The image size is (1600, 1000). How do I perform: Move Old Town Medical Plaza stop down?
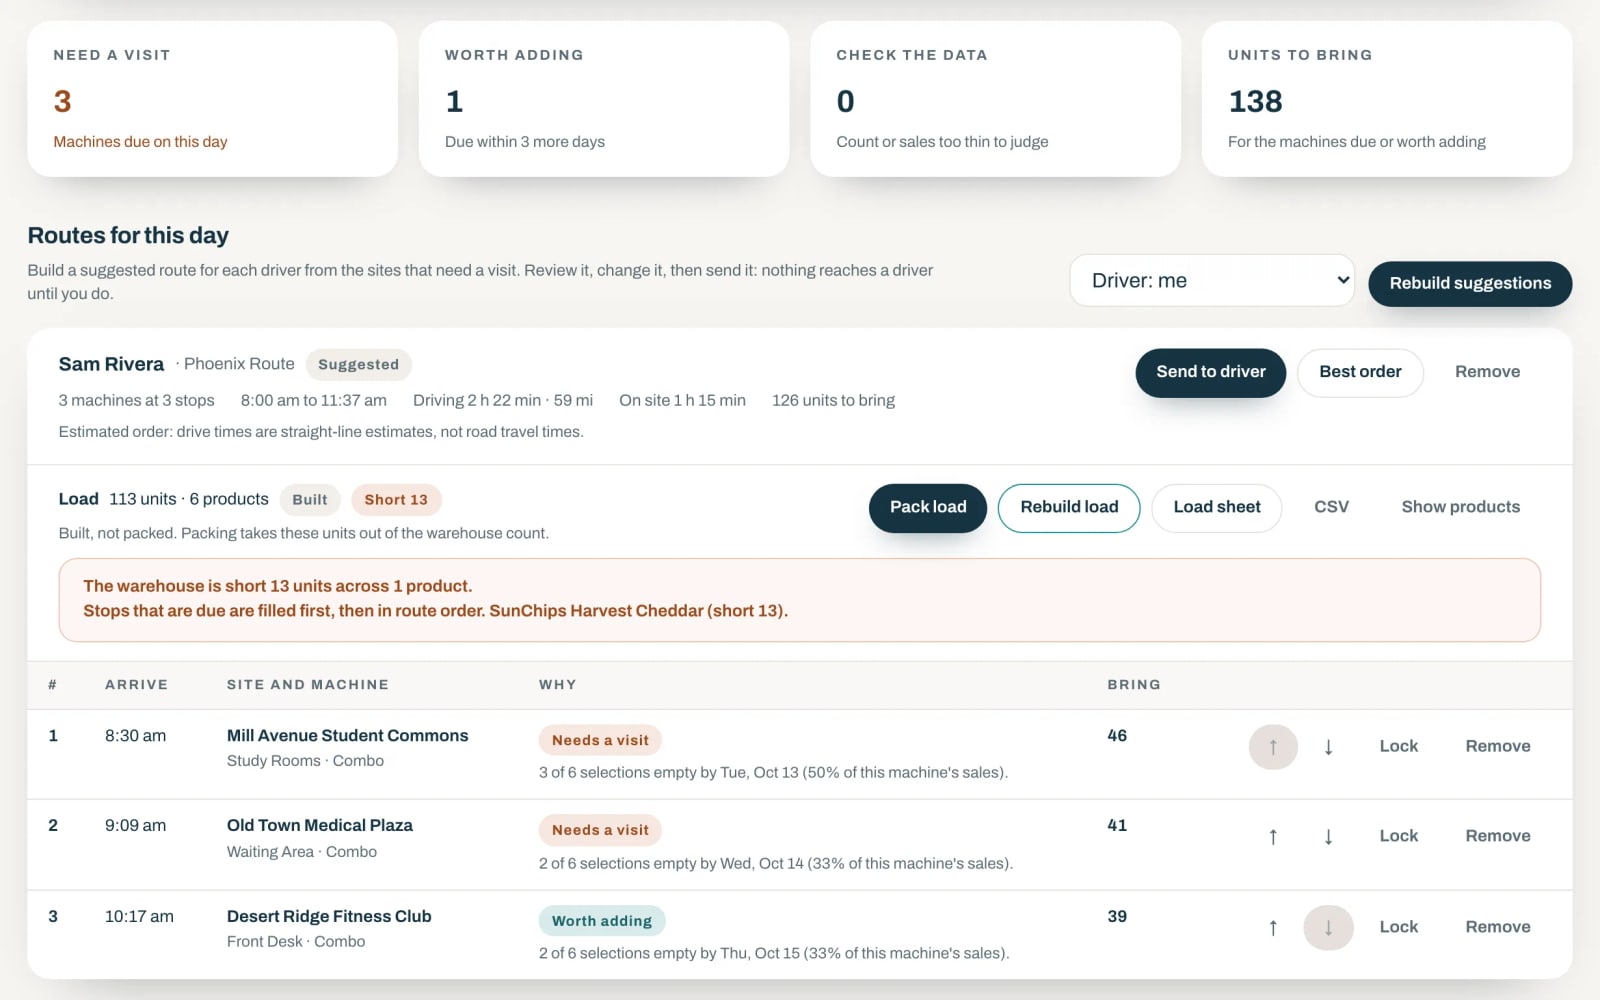pyautogui.click(x=1328, y=837)
